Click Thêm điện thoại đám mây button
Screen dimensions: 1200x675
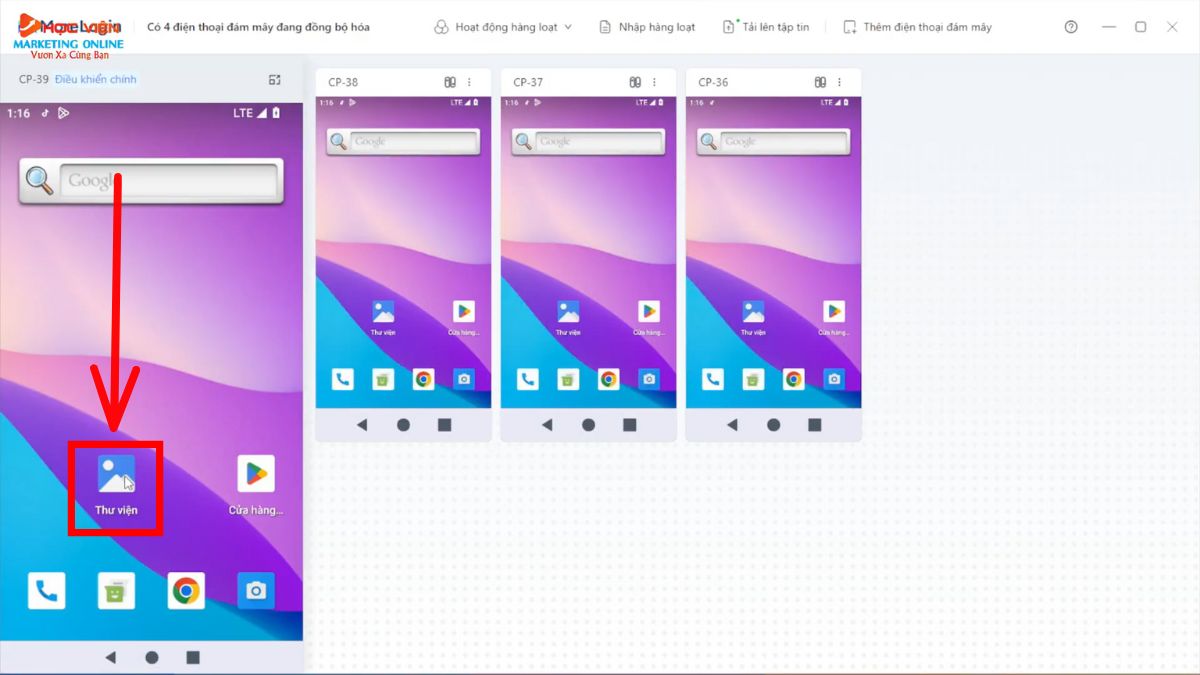click(x=917, y=27)
